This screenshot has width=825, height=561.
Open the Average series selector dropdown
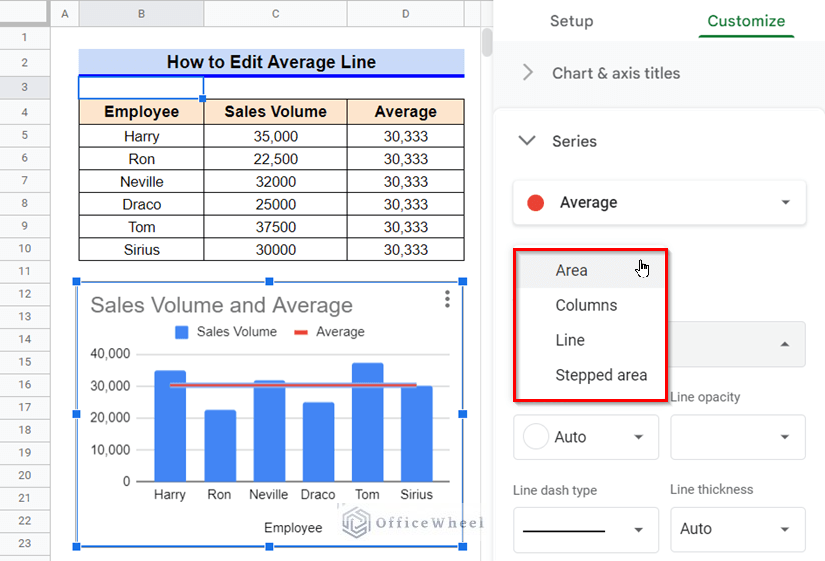[x=659, y=203]
